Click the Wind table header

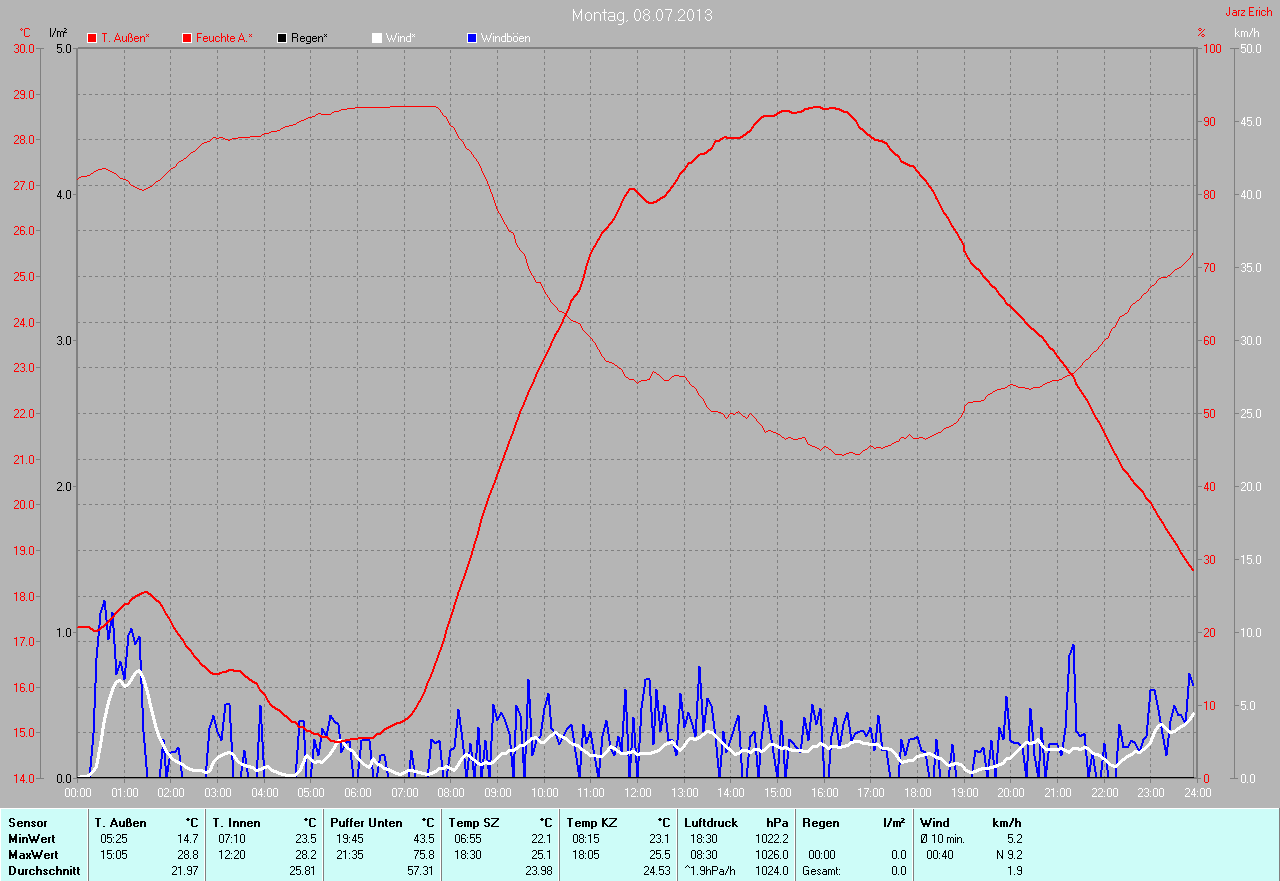coord(934,822)
